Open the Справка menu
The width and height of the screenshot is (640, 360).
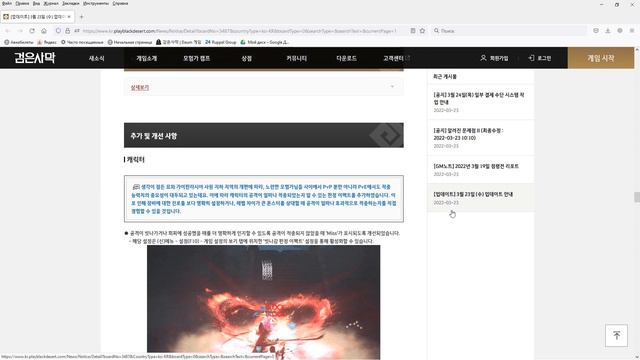120,3
